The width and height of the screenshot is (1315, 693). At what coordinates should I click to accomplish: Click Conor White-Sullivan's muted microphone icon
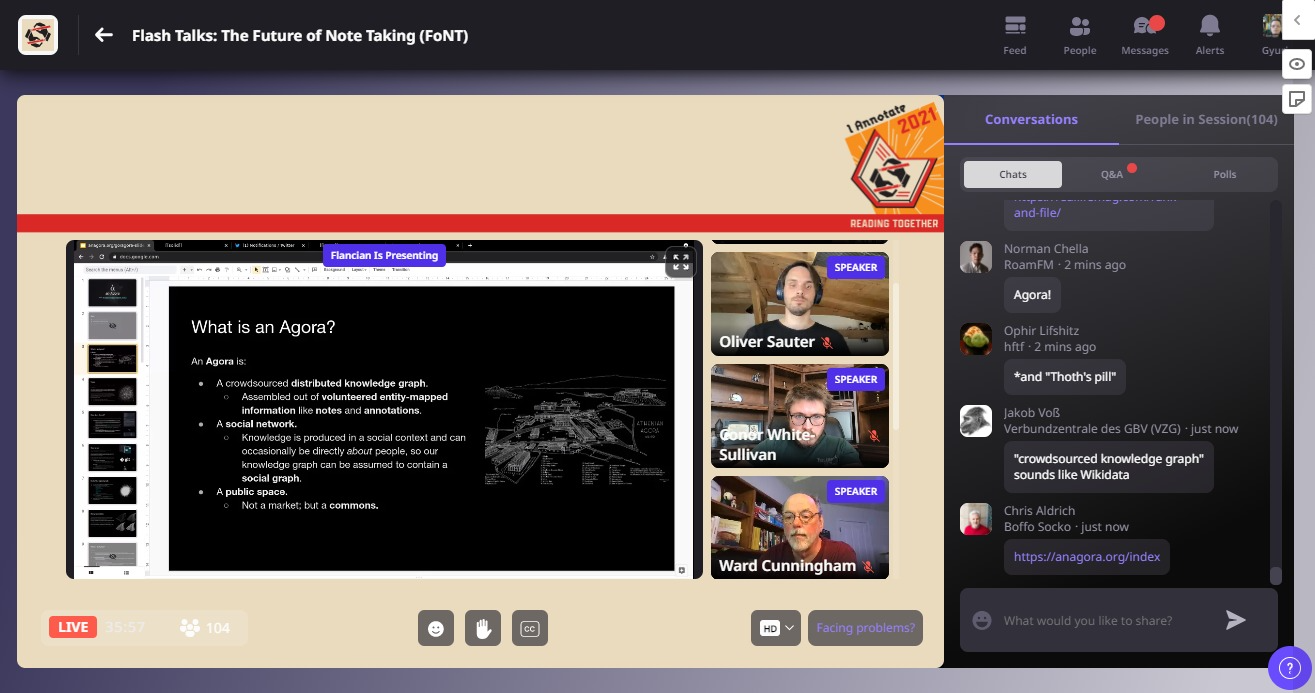pyautogui.click(x=873, y=436)
